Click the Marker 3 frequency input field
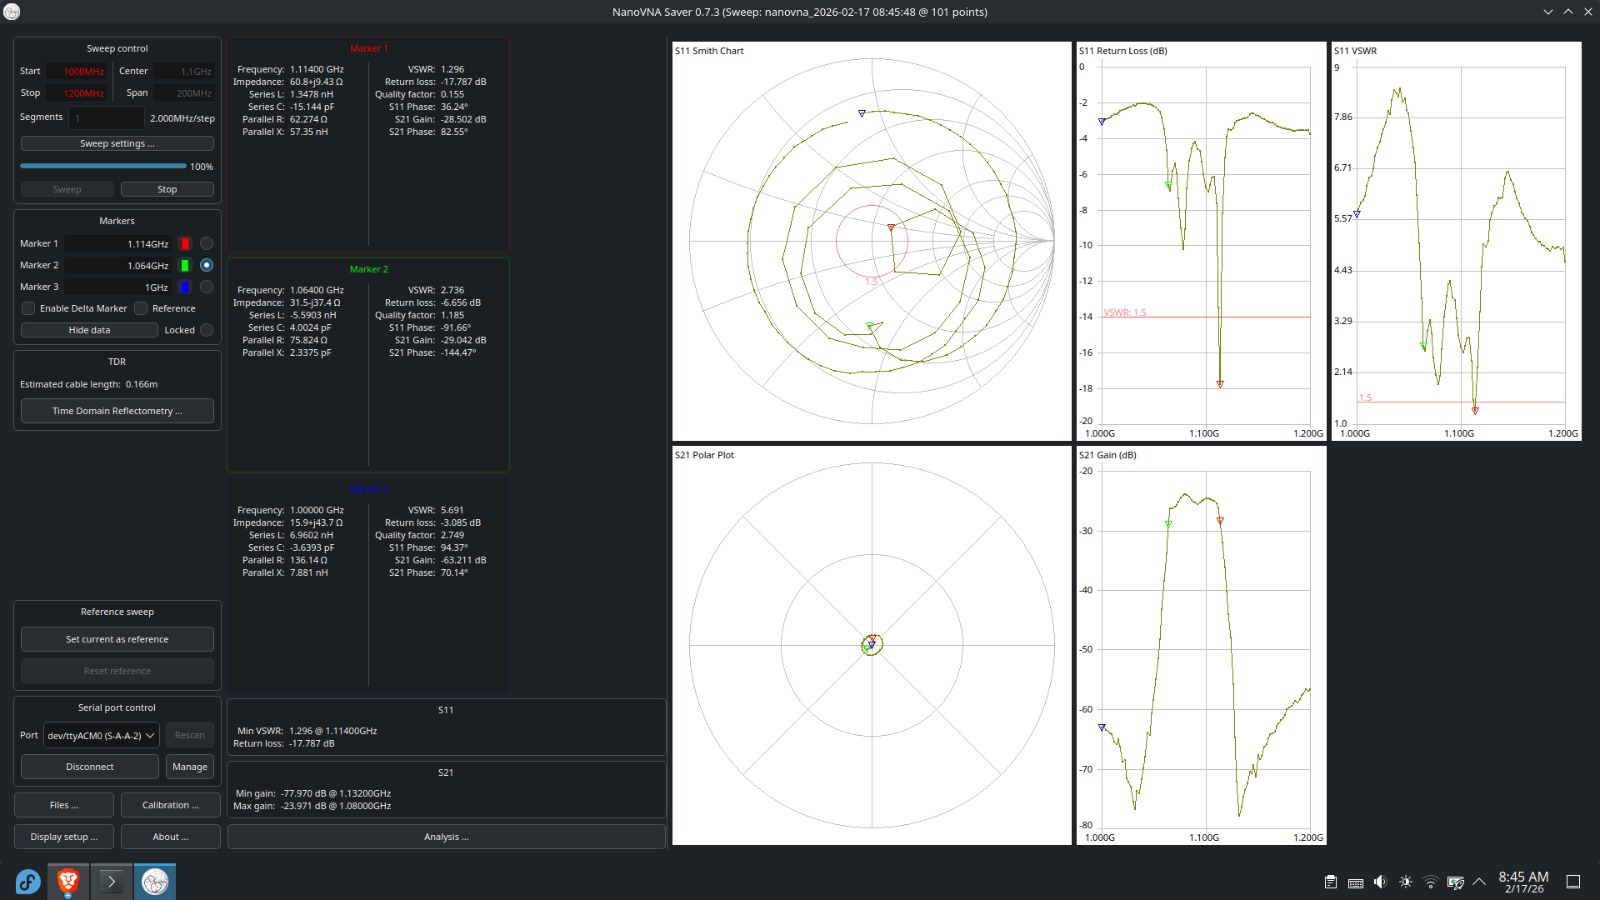Image resolution: width=1600 pixels, height=900 pixels. point(120,287)
